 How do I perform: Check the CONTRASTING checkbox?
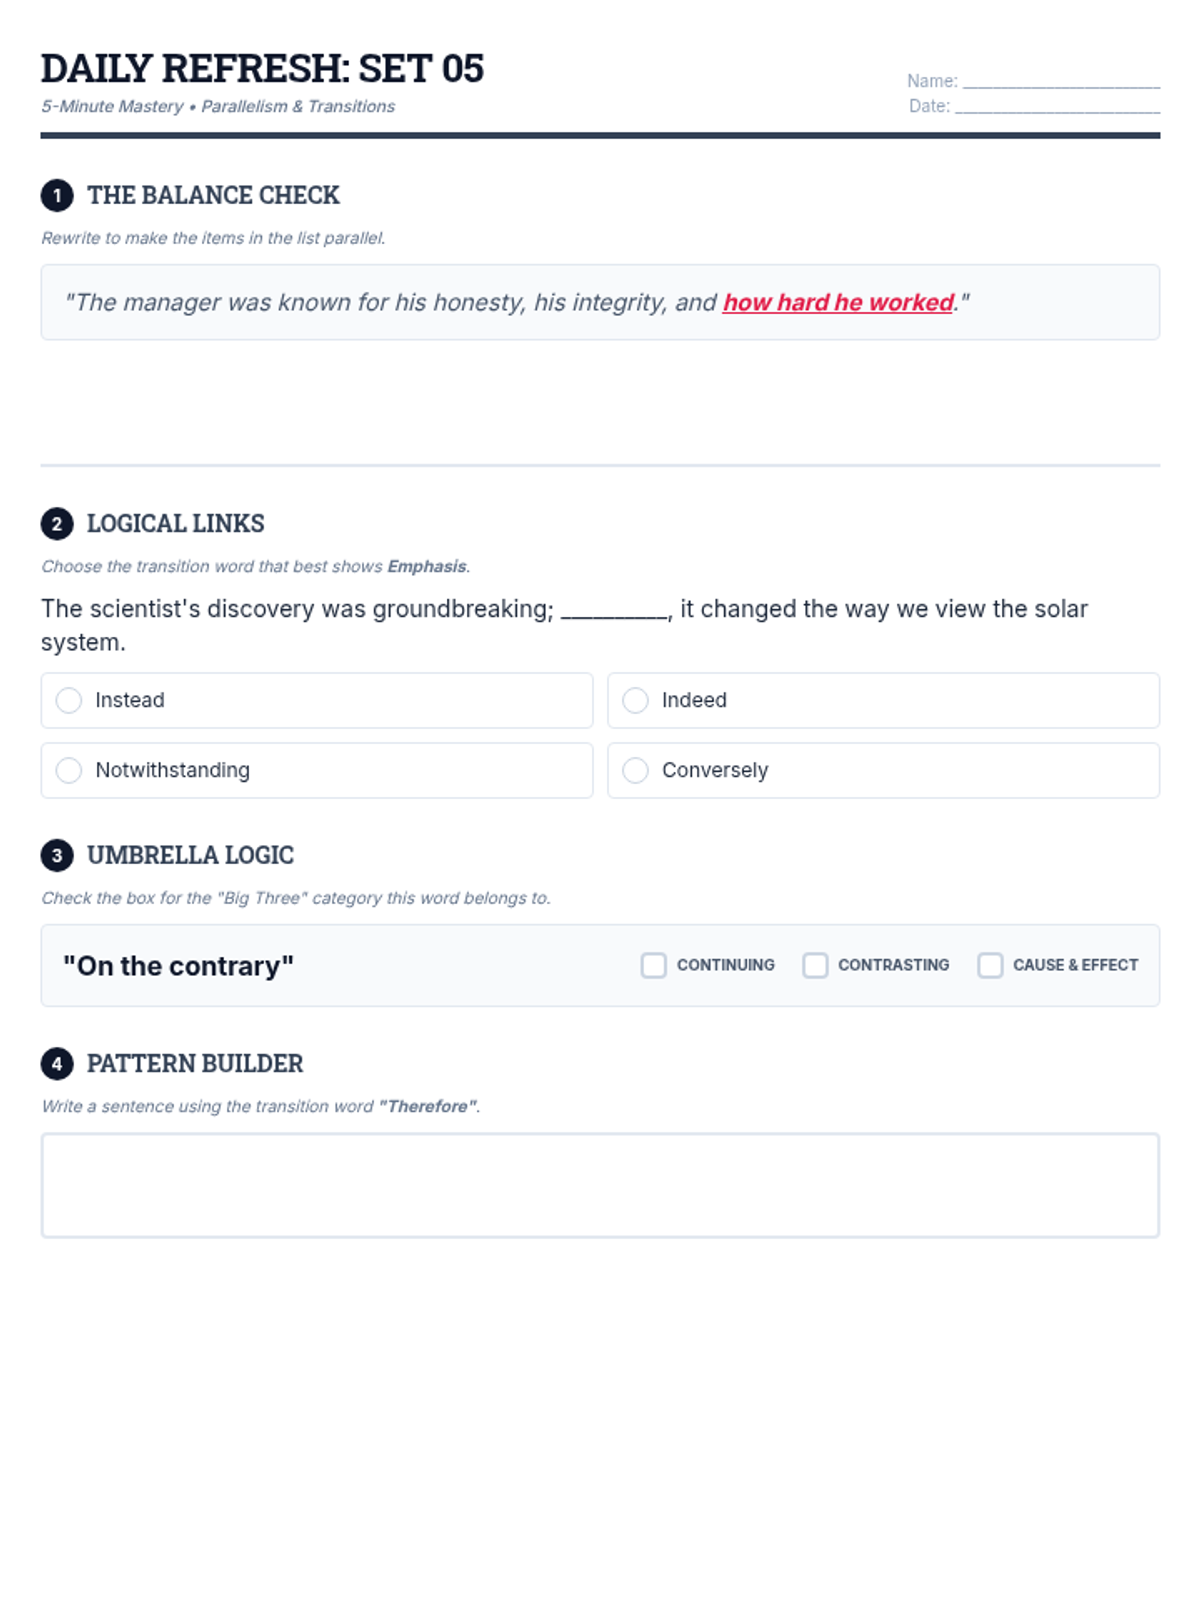point(815,965)
